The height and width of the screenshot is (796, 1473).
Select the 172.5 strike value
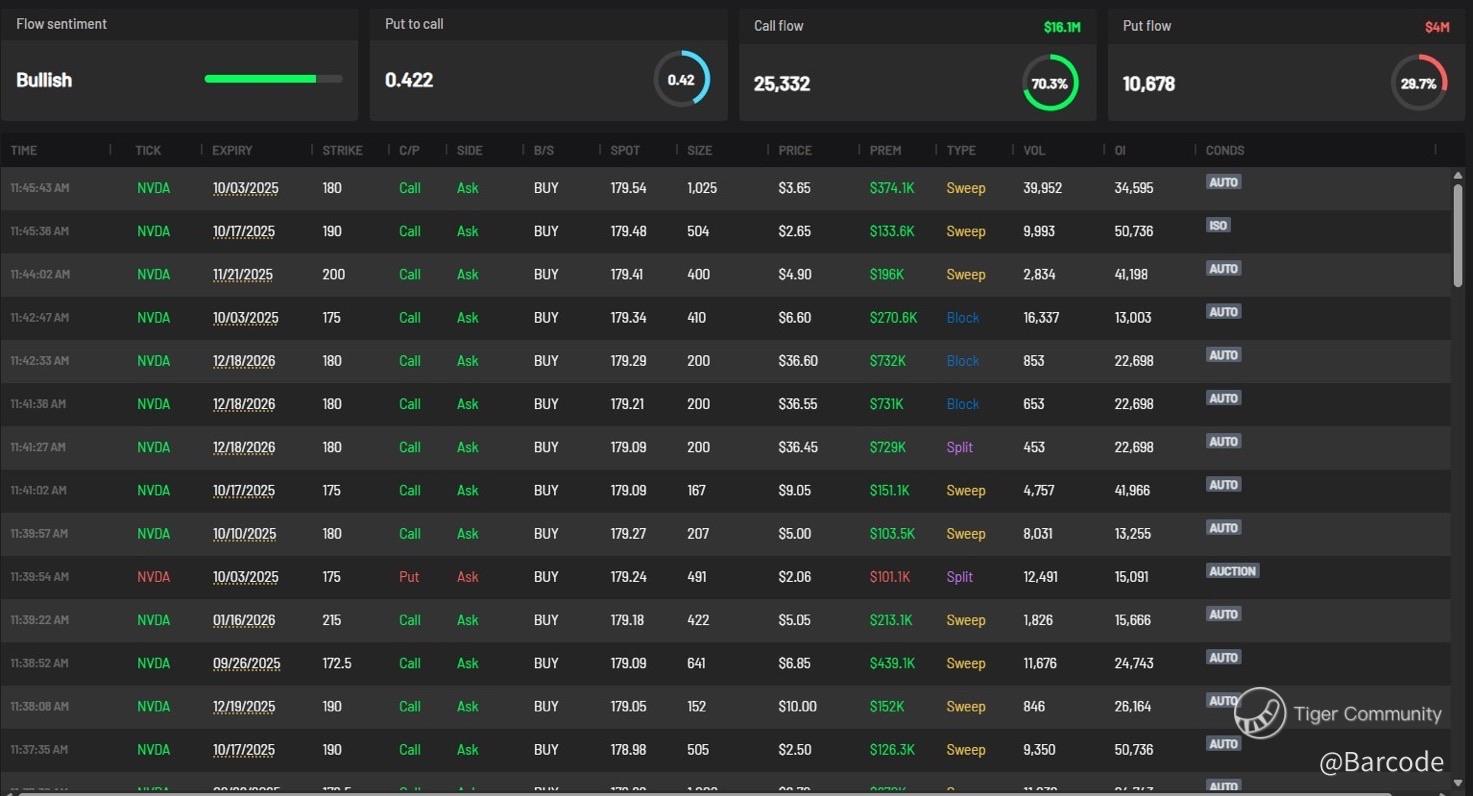[337, 663]
